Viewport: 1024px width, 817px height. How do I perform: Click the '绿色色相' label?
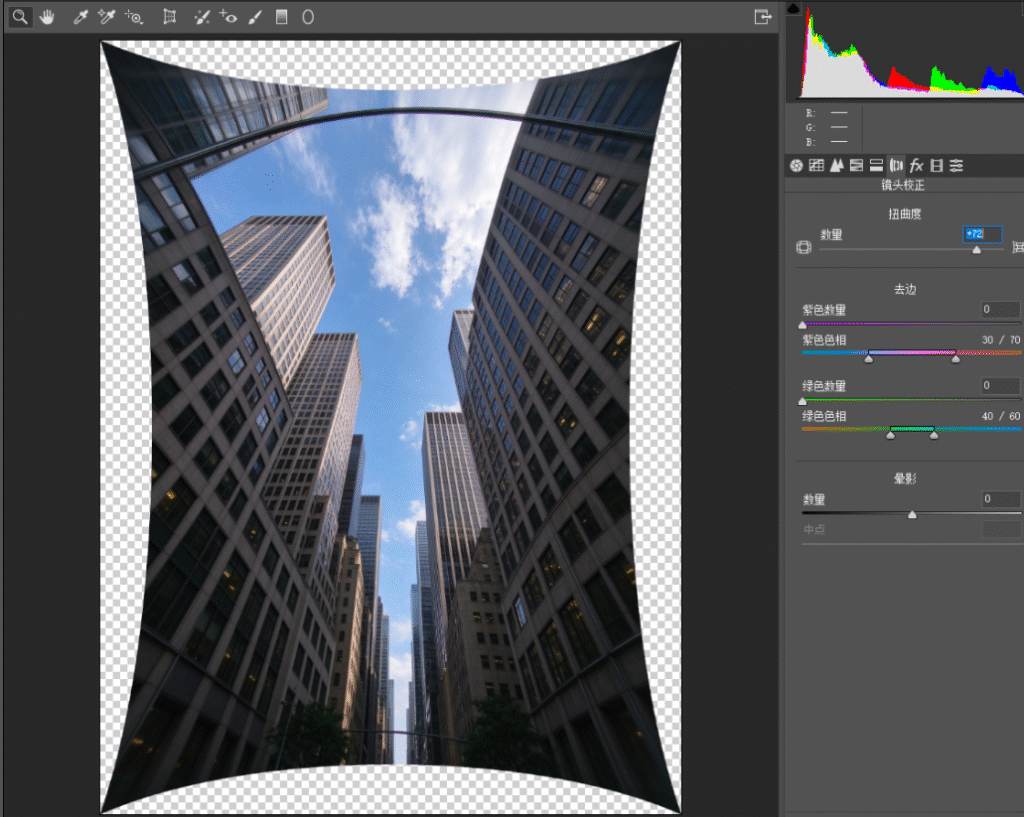(824, 417)
